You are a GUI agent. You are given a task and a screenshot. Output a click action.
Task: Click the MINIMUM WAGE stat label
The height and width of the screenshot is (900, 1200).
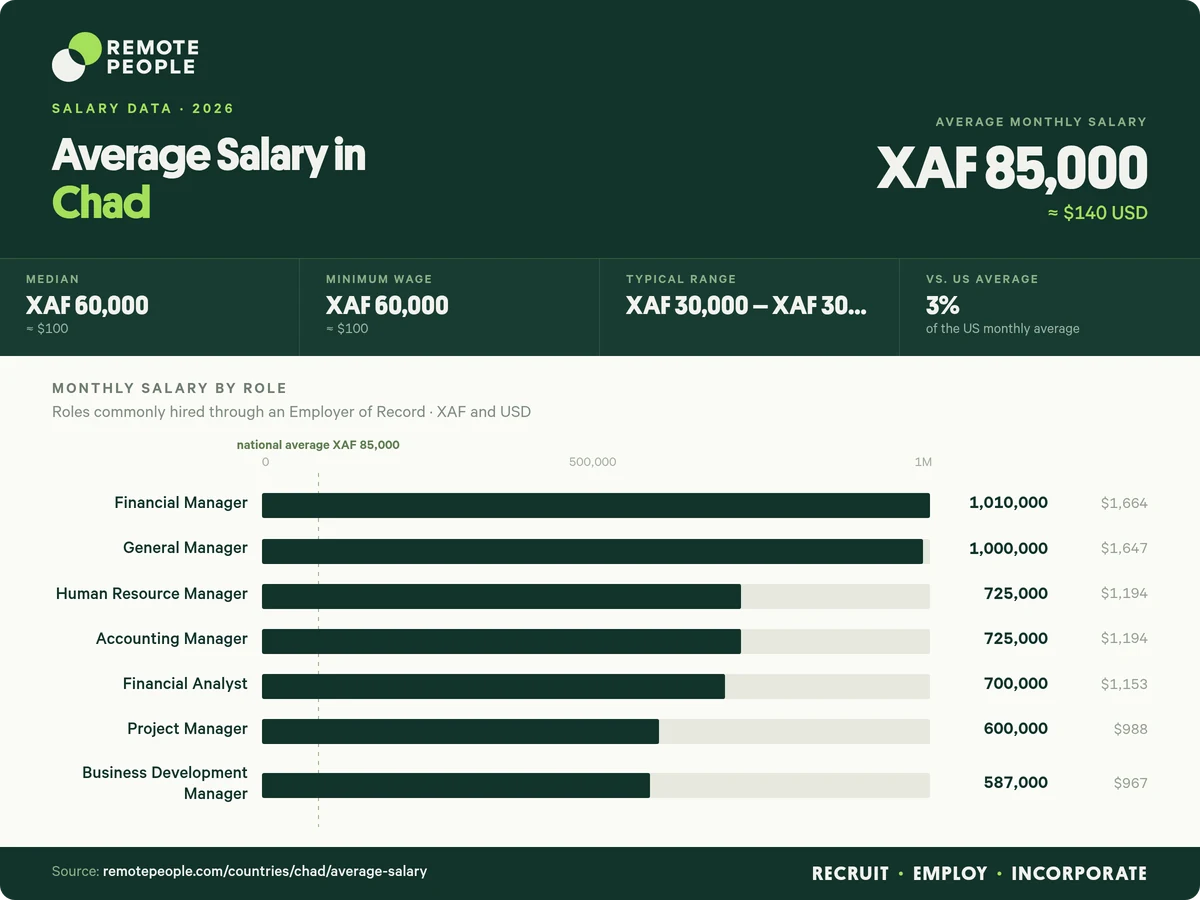(x=379, y=279)
